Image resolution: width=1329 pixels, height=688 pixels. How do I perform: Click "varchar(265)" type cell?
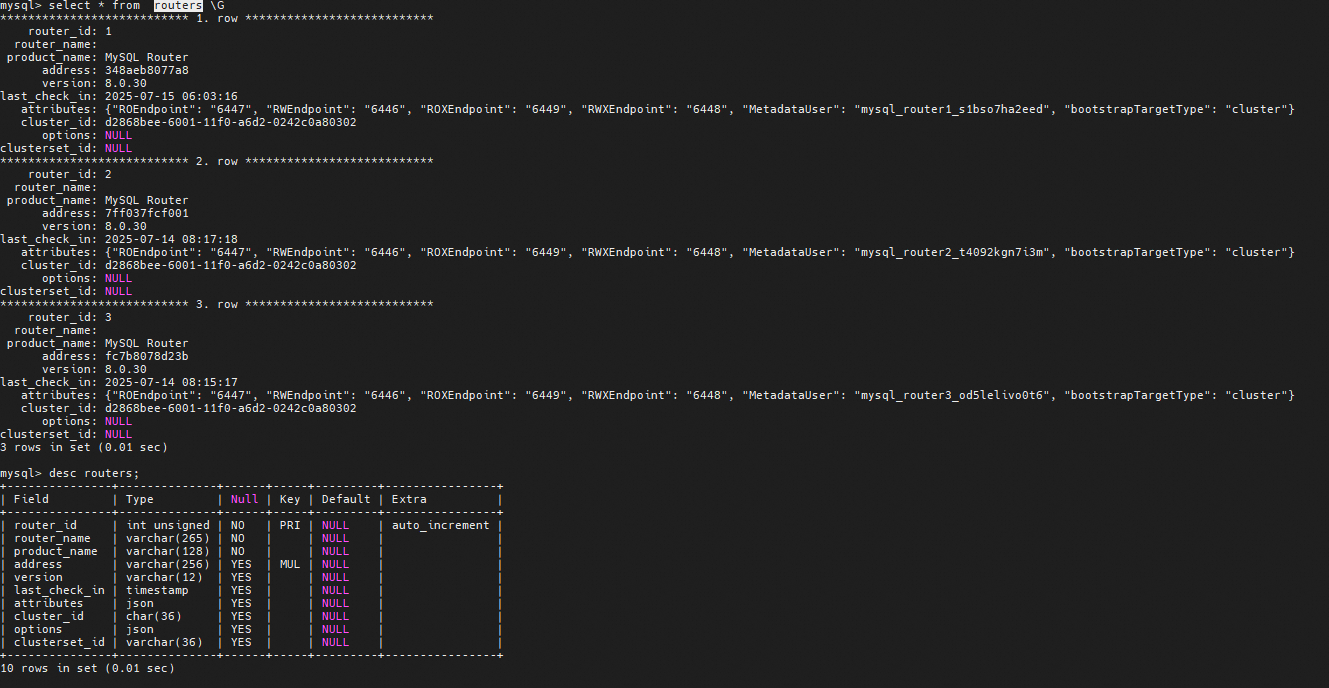pos(168,539)
